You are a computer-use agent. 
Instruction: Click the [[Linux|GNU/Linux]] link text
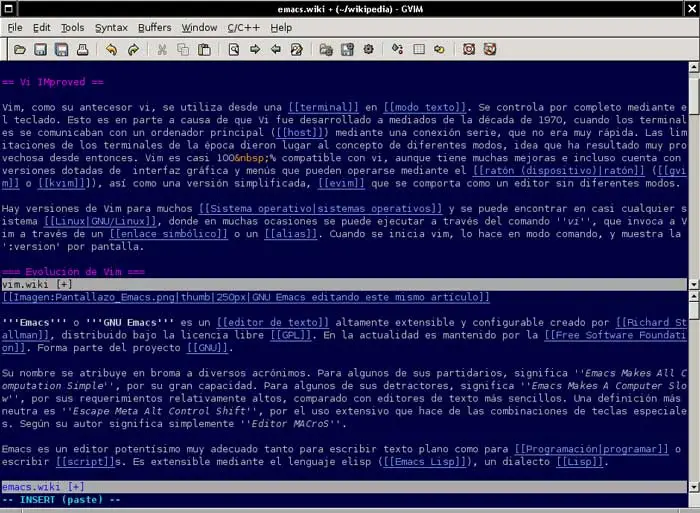click(x=100, y=221)
